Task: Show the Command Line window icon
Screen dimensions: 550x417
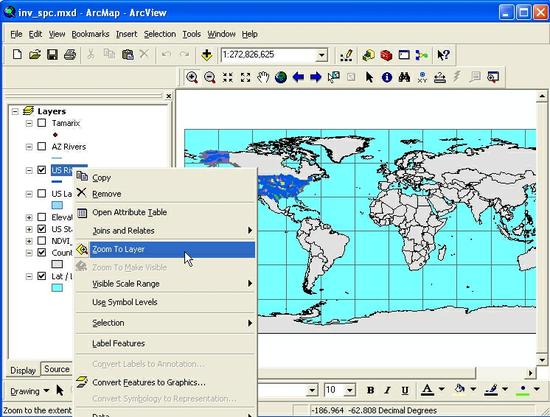Action: coord(404,55)
